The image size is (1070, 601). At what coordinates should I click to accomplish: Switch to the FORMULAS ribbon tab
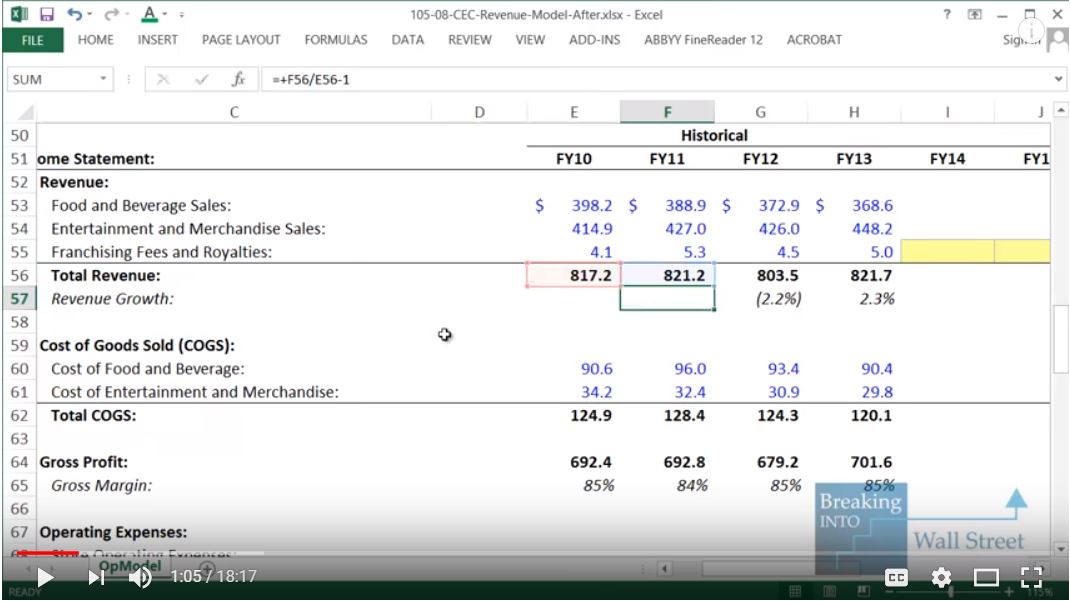click(335, 40)
